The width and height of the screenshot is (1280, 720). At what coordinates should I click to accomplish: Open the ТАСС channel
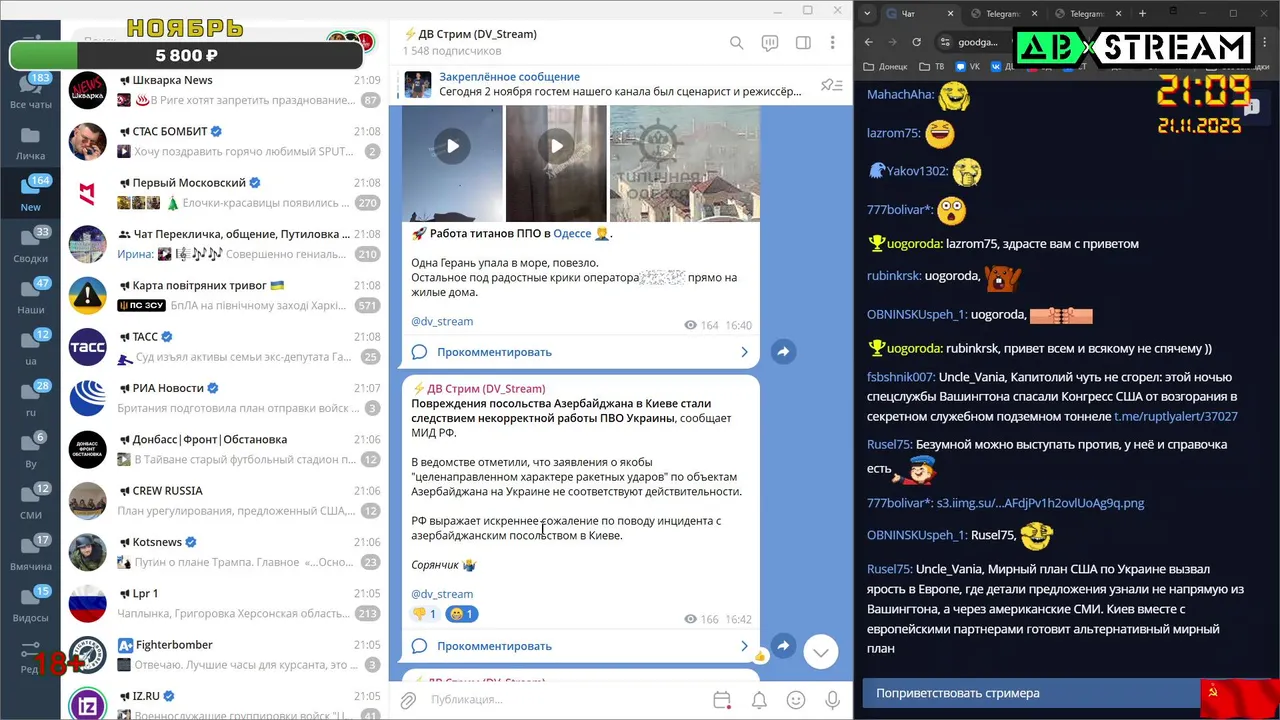225,347
